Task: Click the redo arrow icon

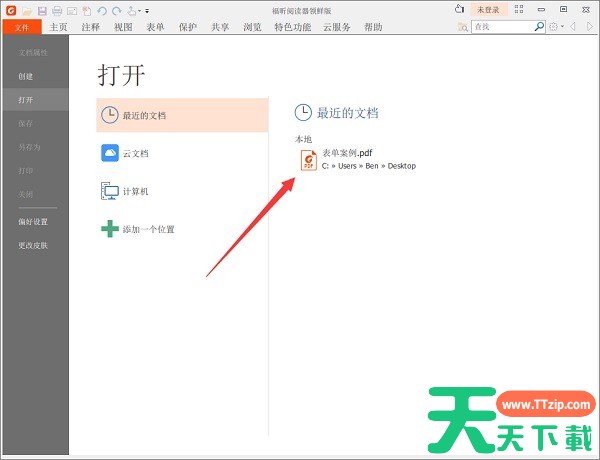Action: point(117,10)
